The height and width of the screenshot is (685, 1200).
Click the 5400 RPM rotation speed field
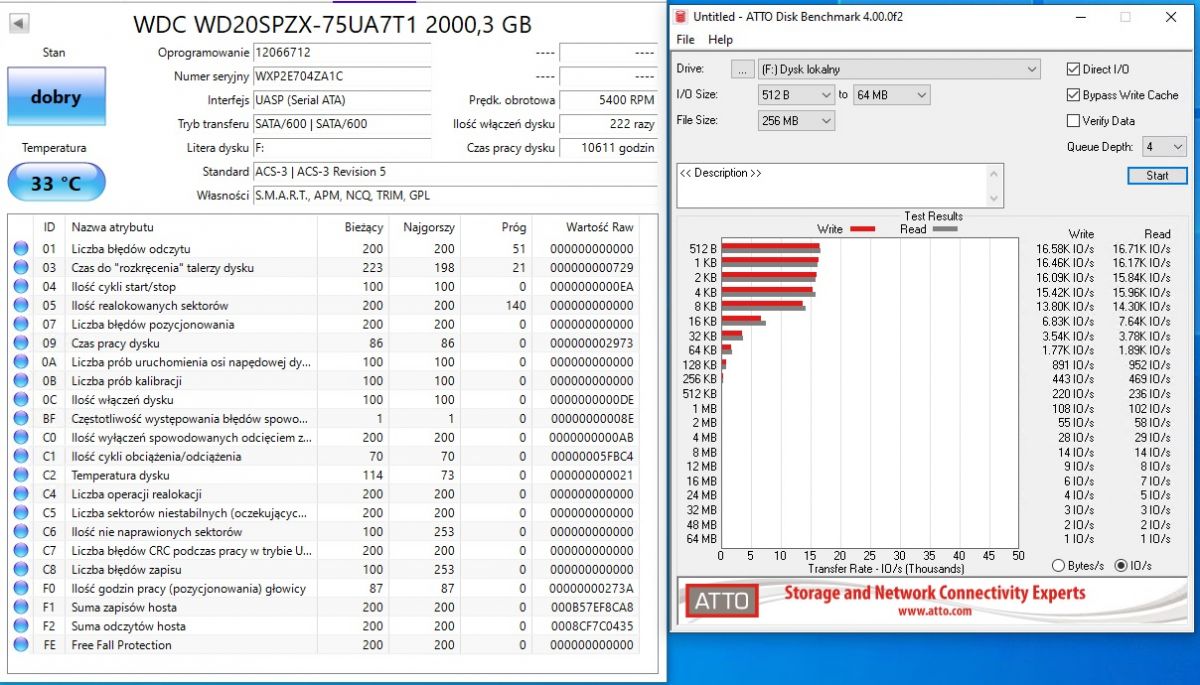point(608,100)
